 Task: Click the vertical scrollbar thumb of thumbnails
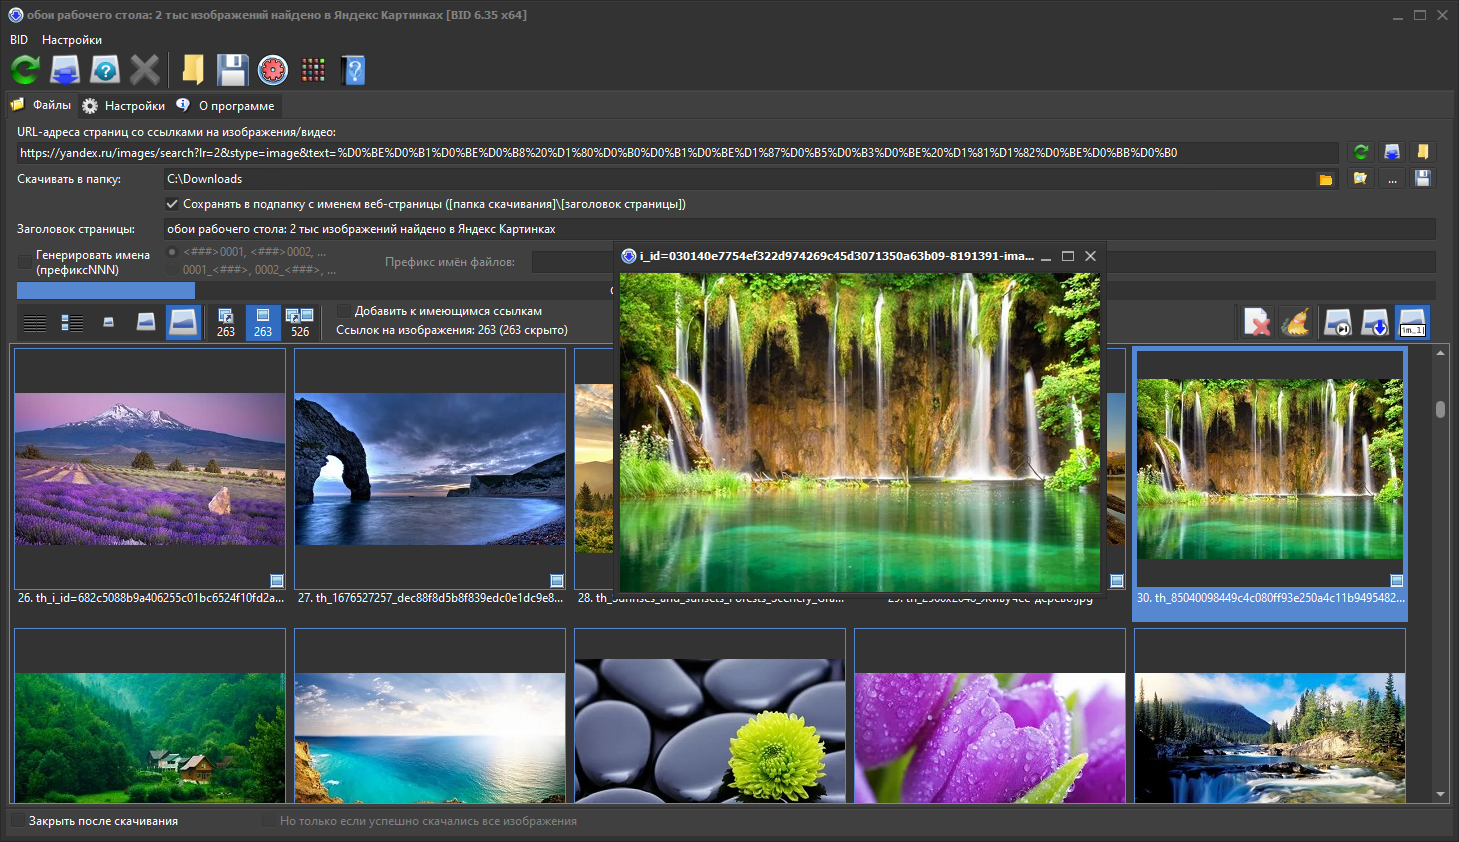[x=1440, y=409]
